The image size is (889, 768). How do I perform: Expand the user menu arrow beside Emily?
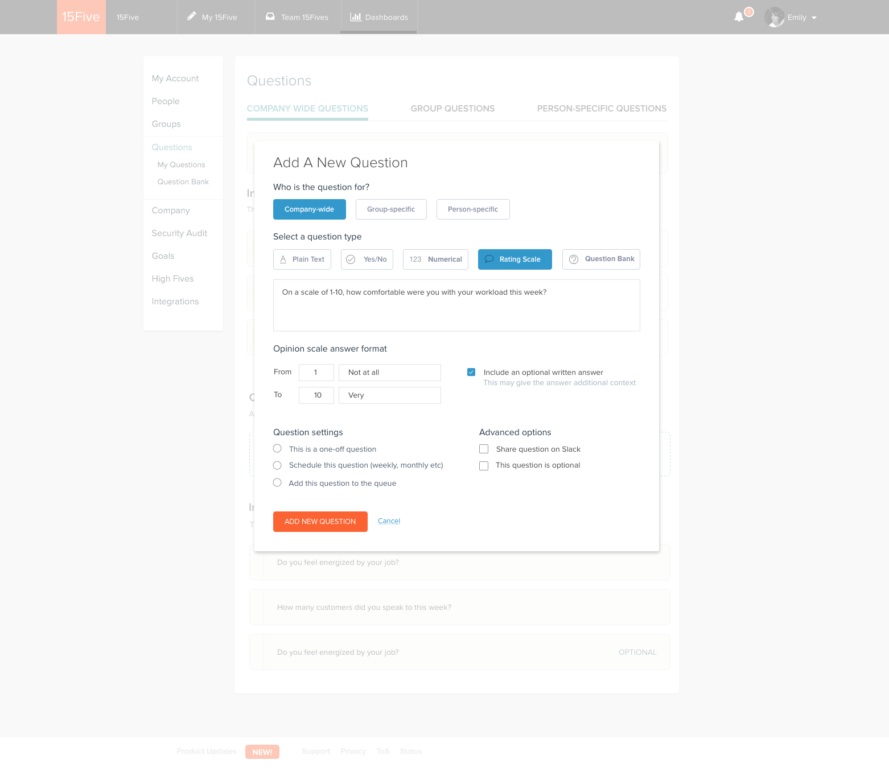tap(814, 18)
